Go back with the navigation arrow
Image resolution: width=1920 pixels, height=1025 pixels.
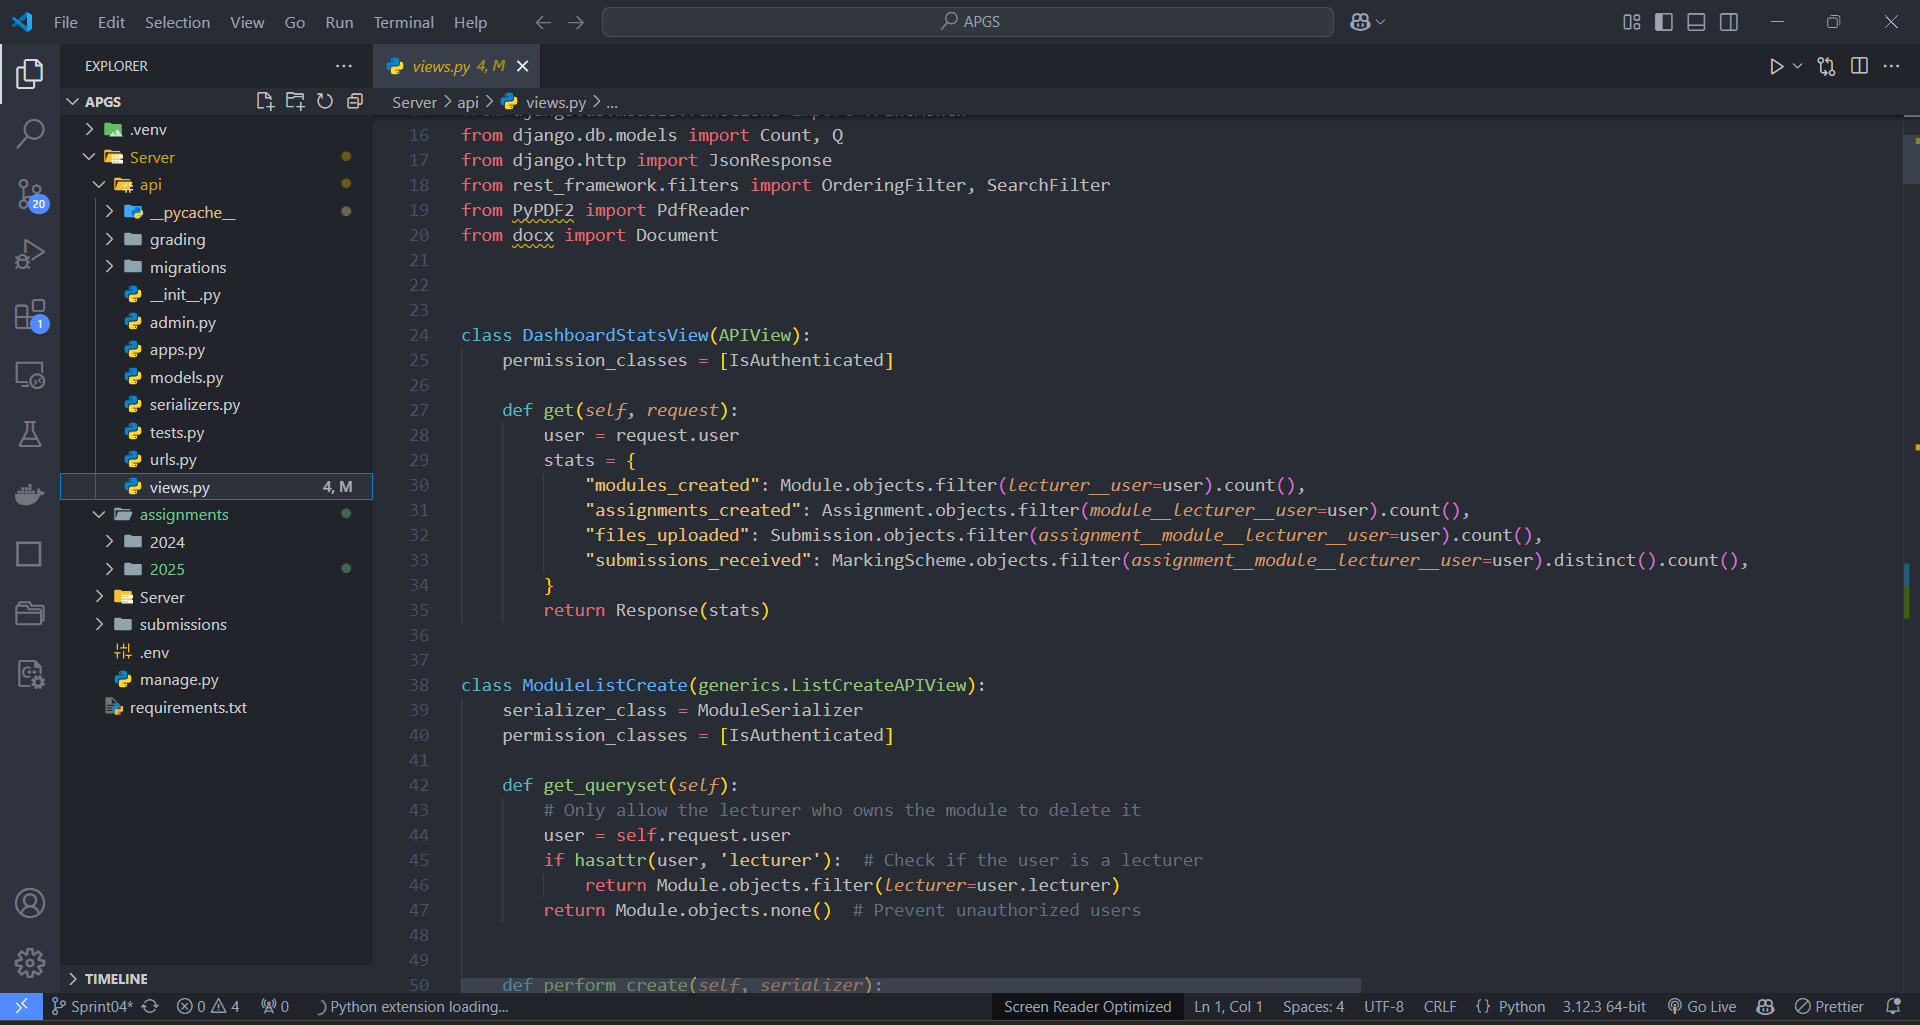(543, 22)
